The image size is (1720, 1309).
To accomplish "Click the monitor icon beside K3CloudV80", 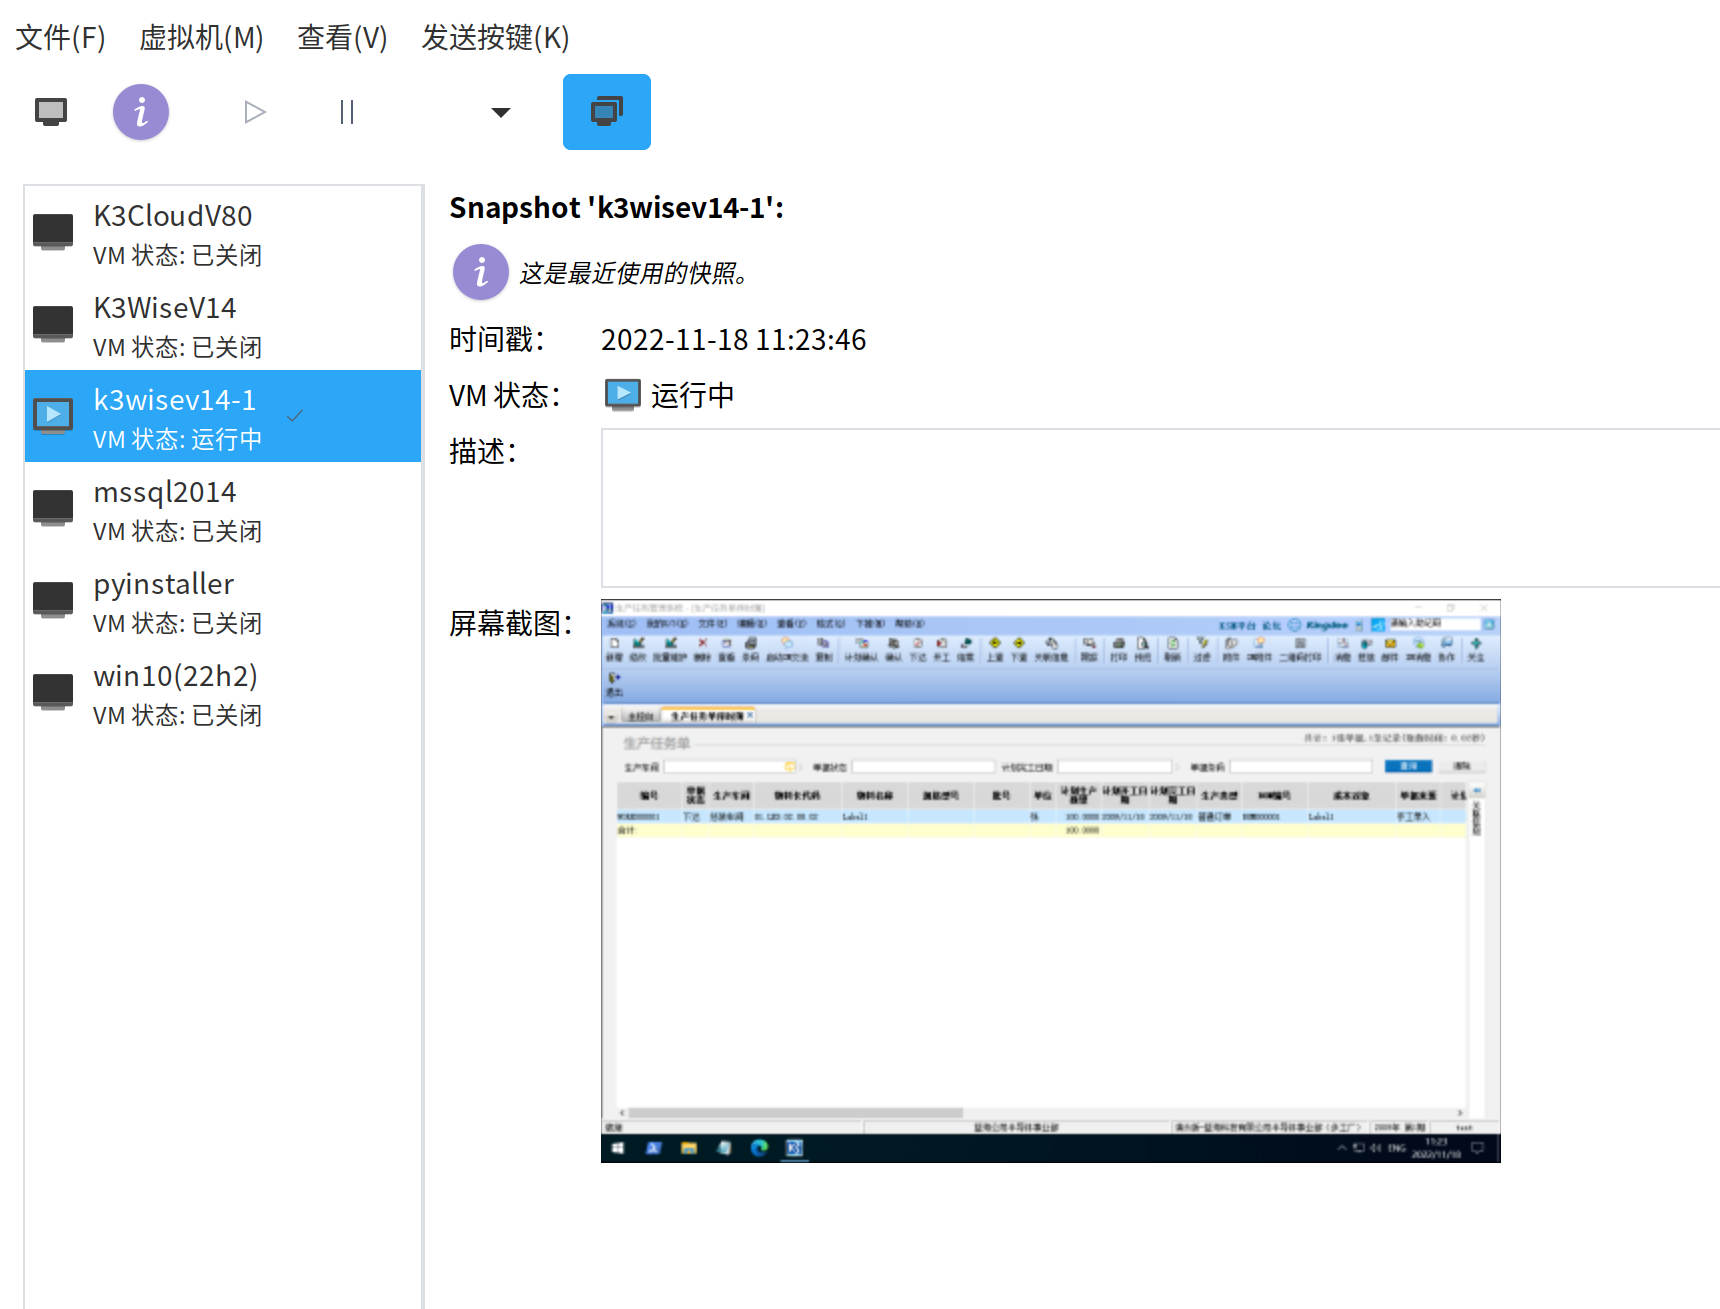I will 52,230.
